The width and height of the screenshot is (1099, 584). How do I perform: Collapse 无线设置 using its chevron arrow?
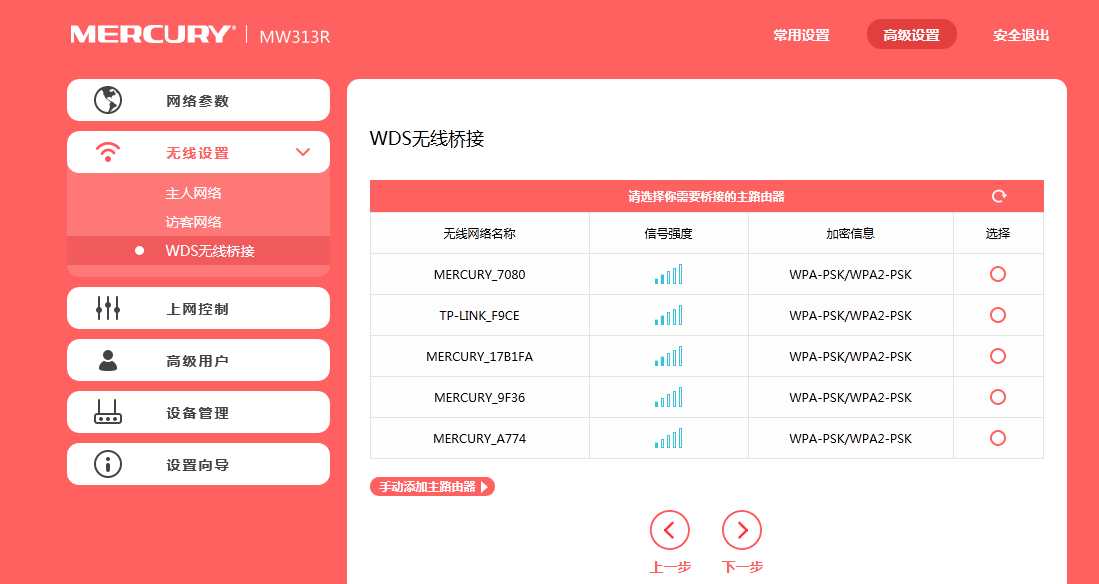coord(303,152)
